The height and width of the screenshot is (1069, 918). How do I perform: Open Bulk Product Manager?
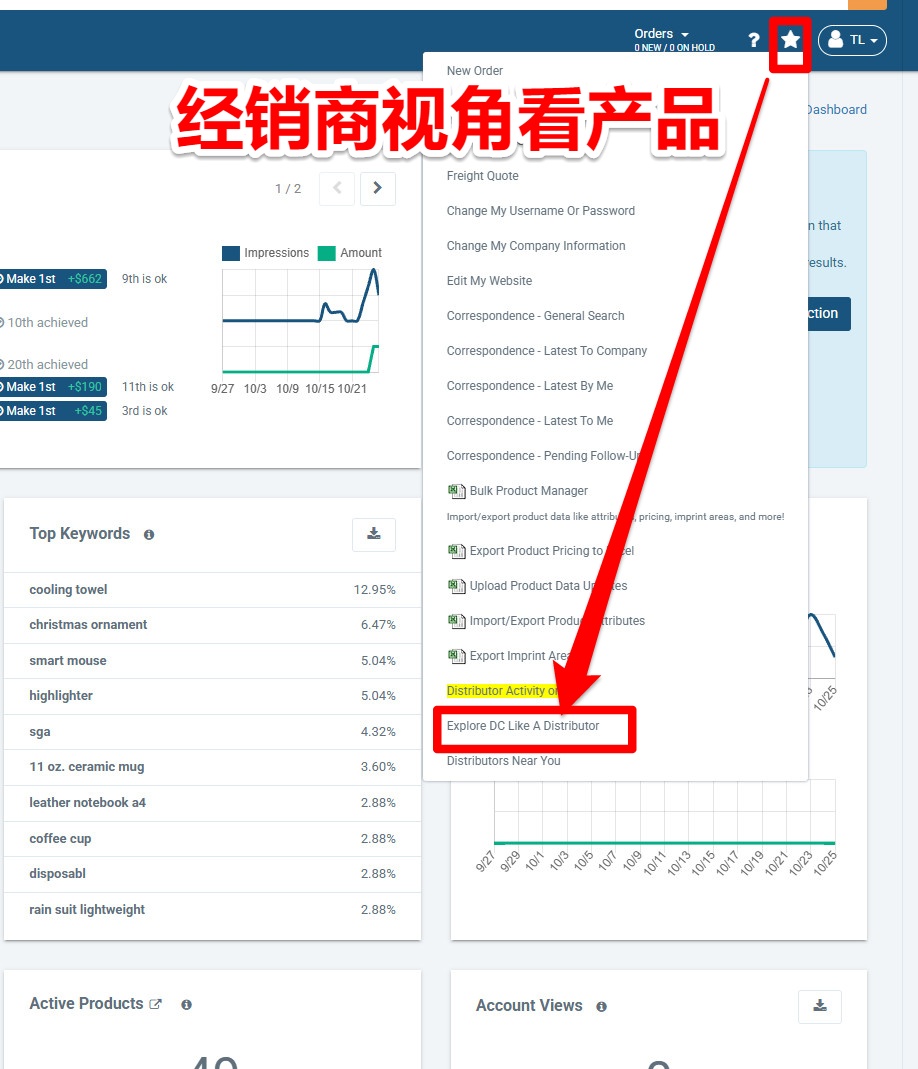click(x=528, y=491)
